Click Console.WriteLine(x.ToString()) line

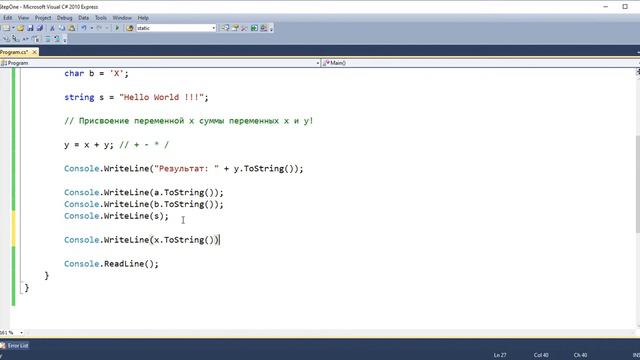click(x=142, y=240)
